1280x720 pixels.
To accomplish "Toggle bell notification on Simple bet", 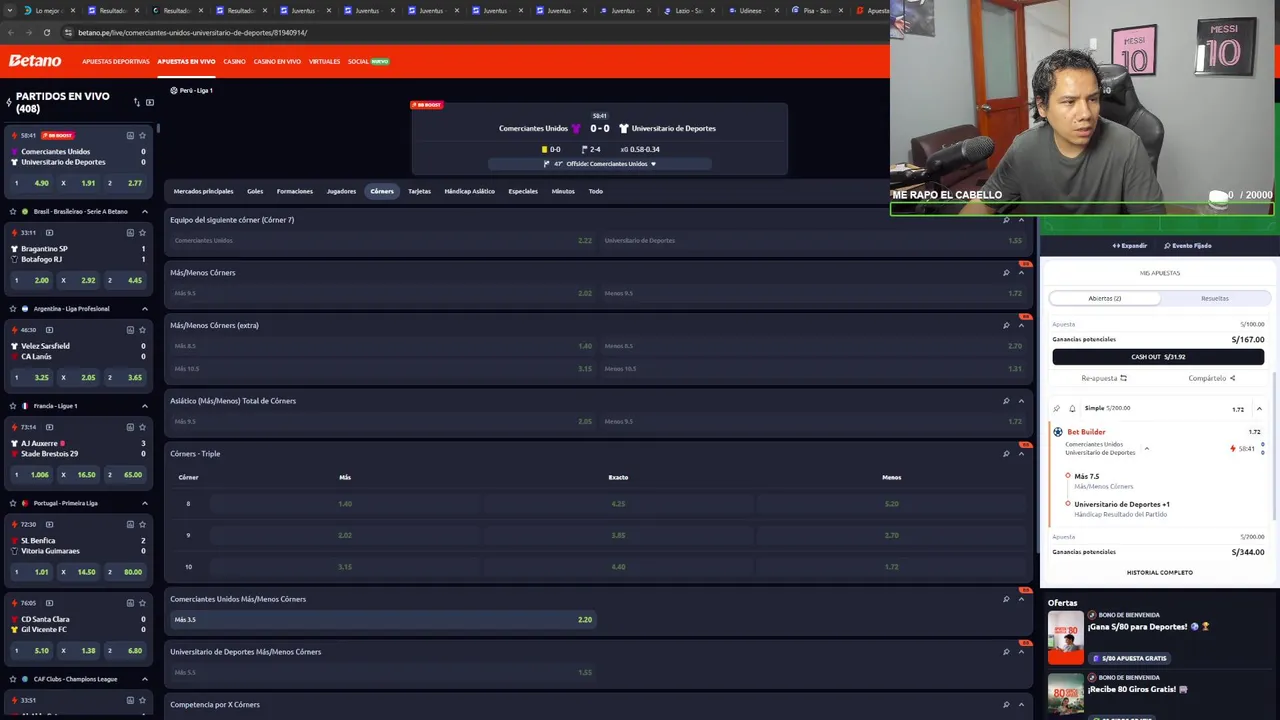I will pos(1073,408).
